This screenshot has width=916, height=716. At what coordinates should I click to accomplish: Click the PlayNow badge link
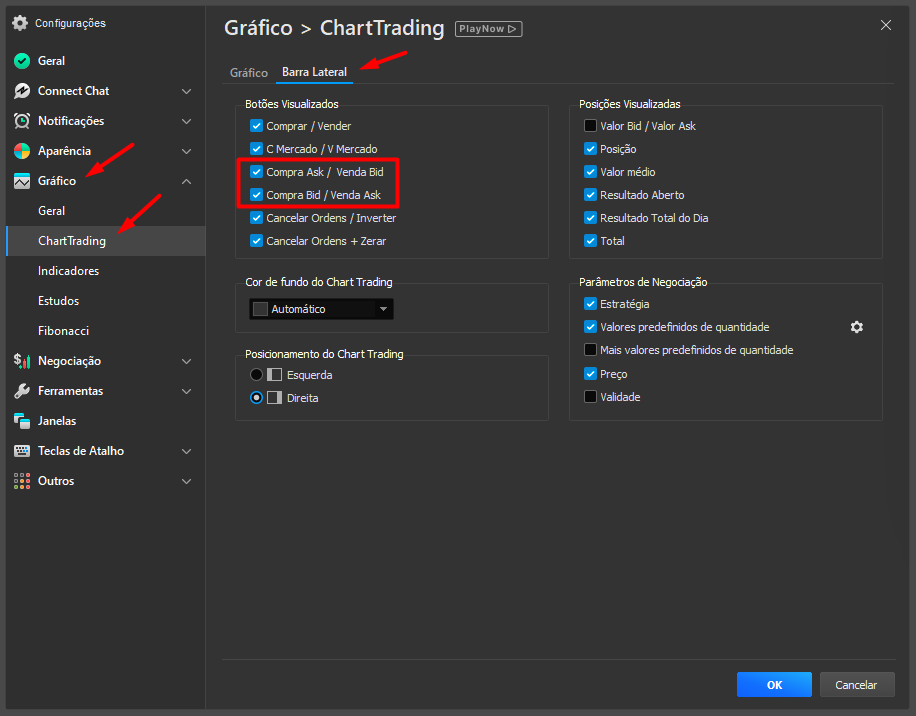pyautogui.click(x=488, y=29)
